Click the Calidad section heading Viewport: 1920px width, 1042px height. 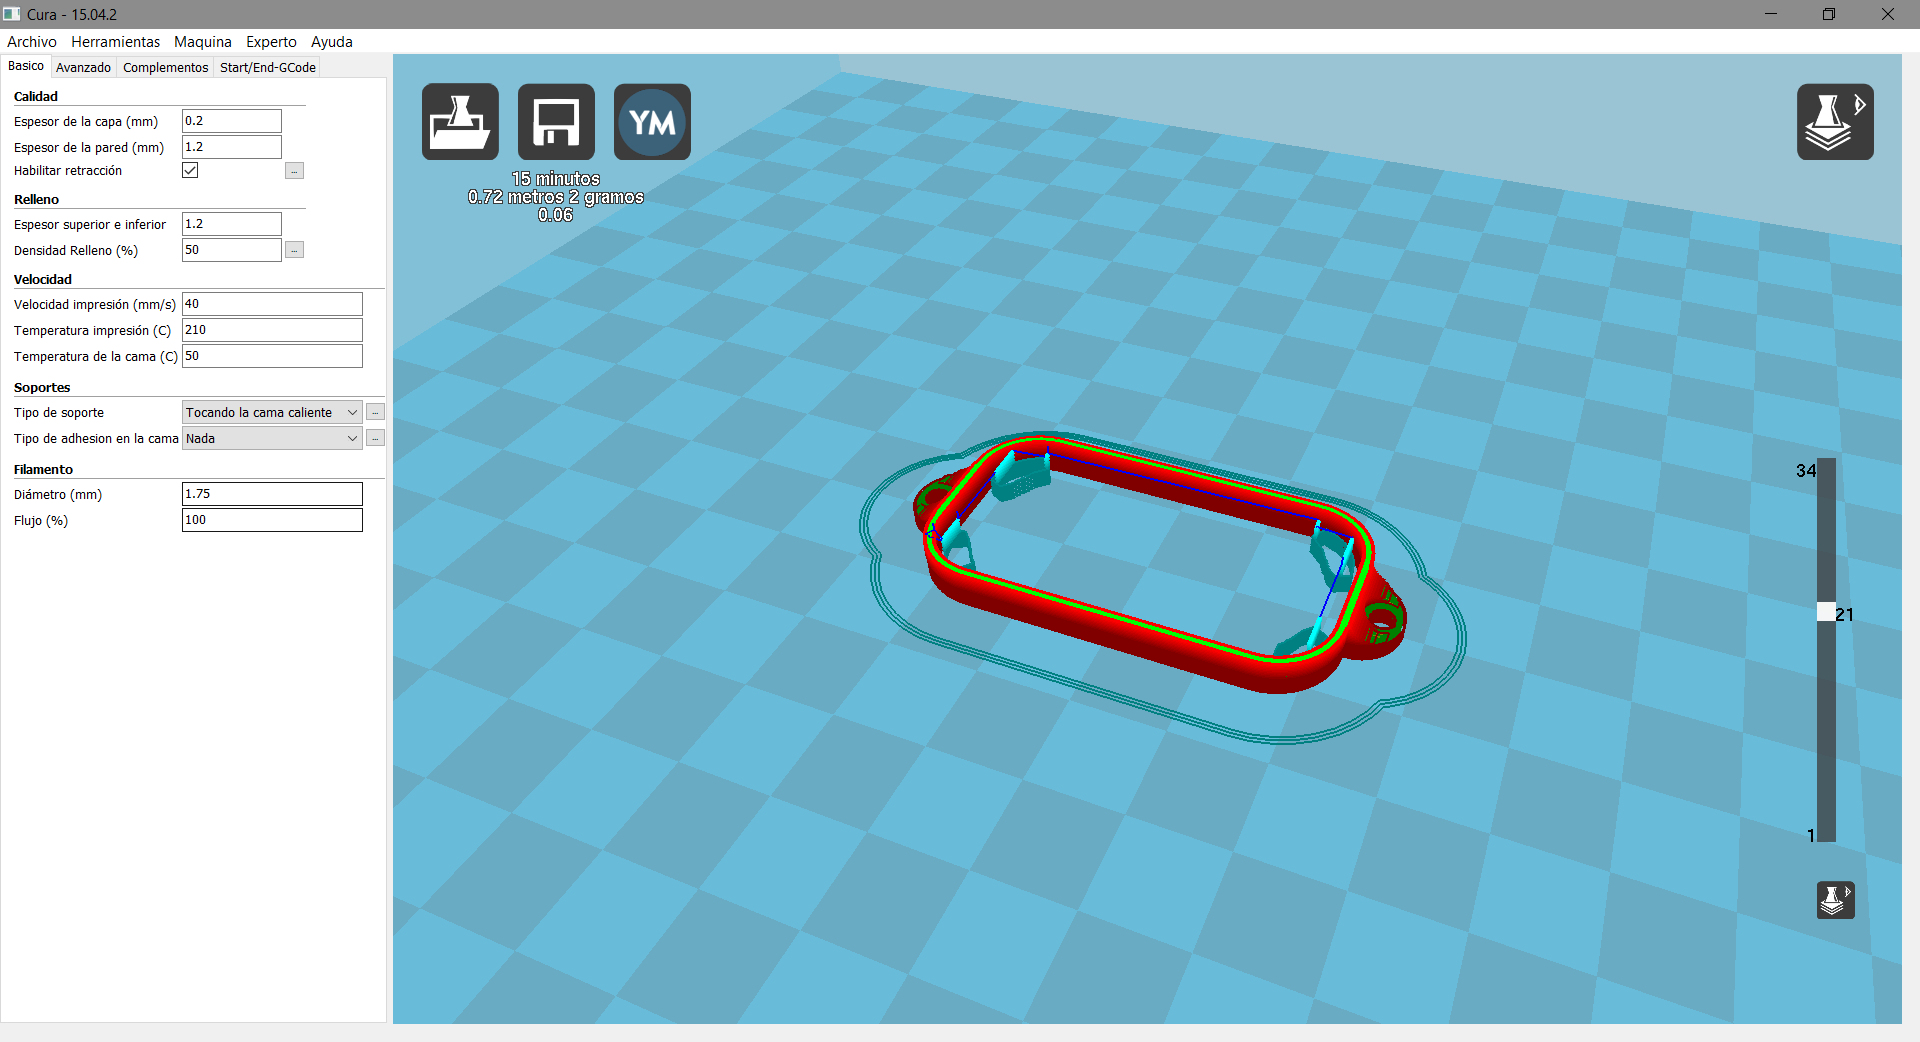[x=36, y=97]
